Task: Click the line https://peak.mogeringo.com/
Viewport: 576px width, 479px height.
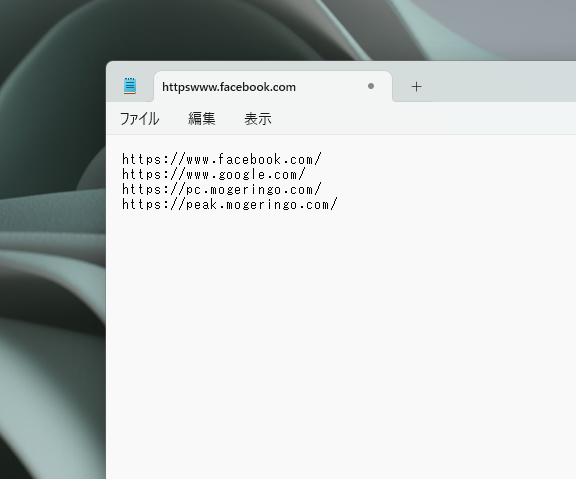Action: [x=230, y=205]
